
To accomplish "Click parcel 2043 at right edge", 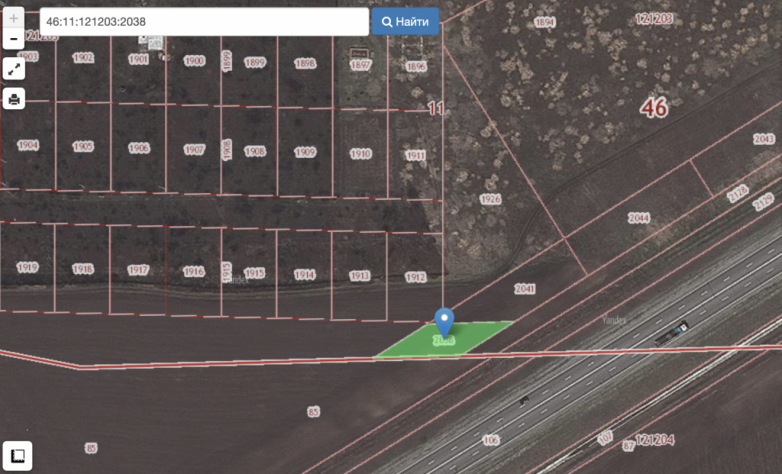I will (x=764, y=139).
